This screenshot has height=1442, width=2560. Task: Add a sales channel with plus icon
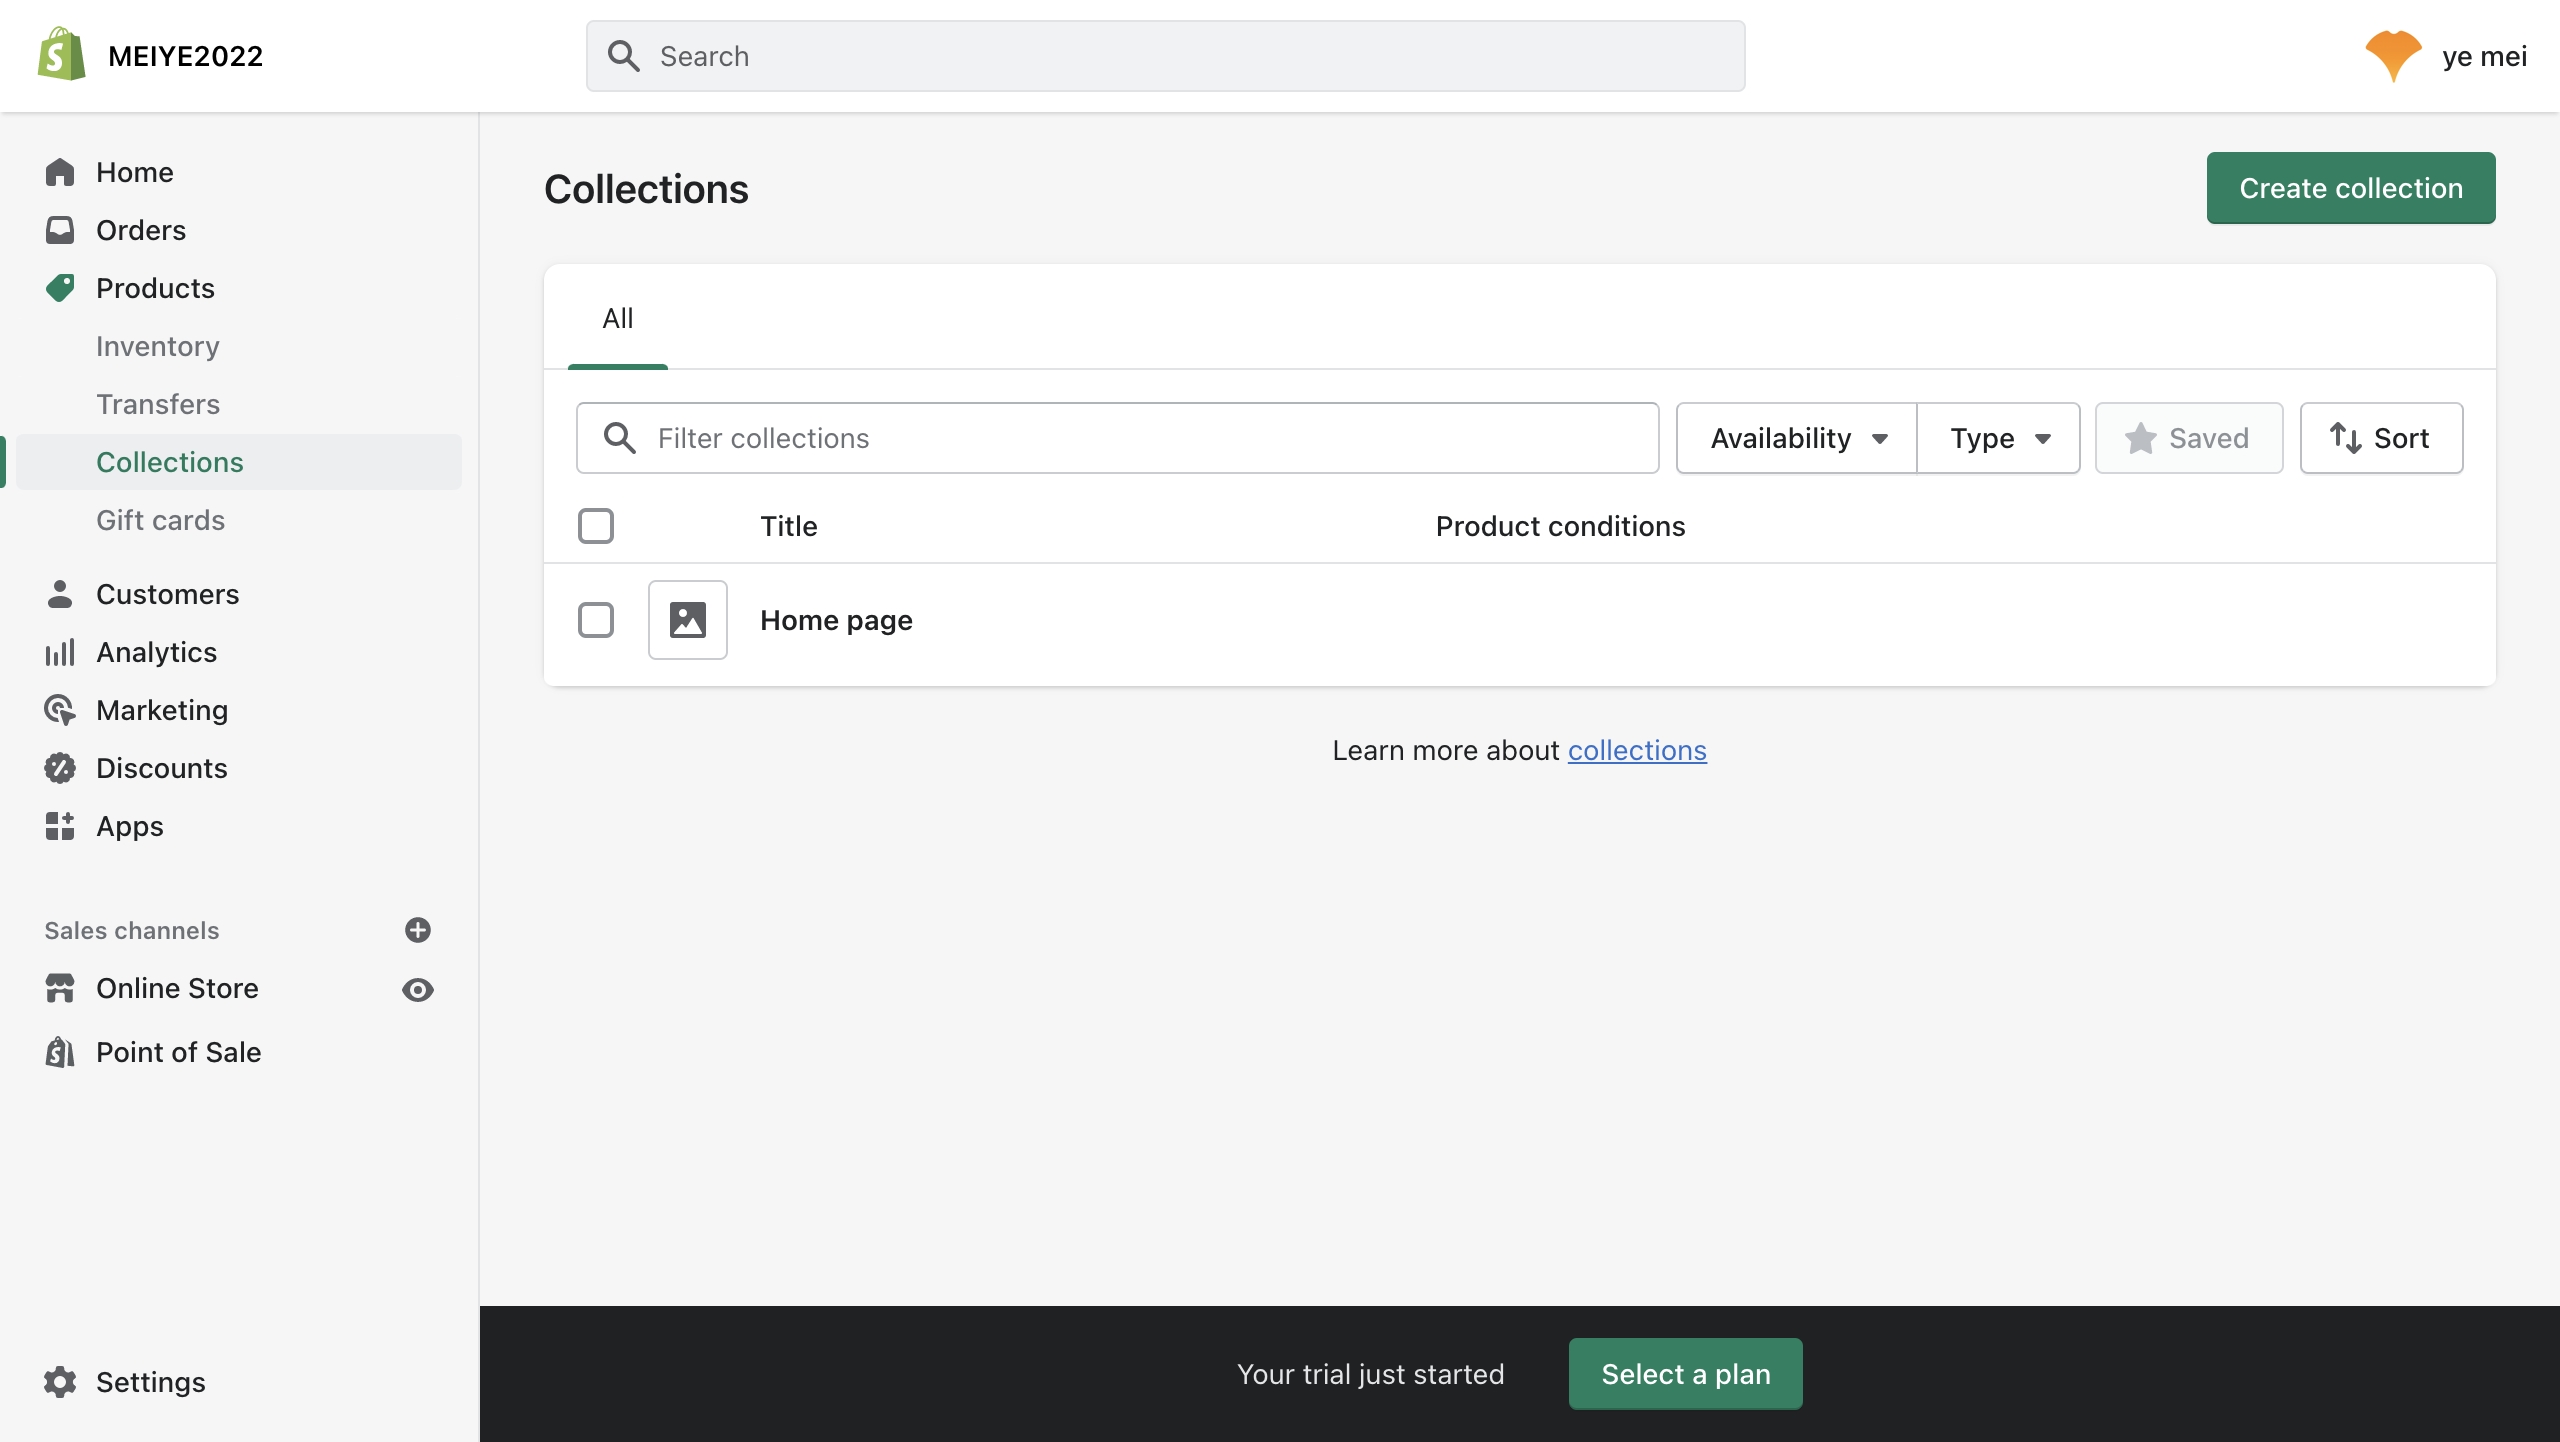coord(418,930)
